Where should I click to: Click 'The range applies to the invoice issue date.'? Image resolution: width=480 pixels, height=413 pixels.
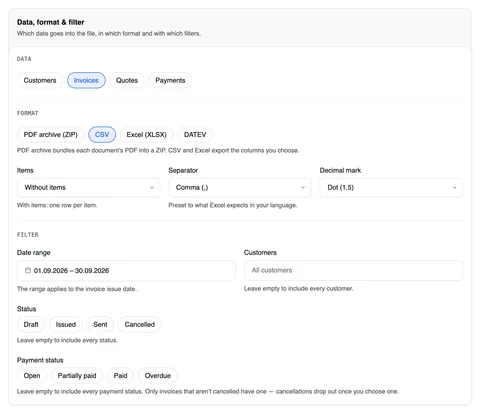click(x=77, y=289)
